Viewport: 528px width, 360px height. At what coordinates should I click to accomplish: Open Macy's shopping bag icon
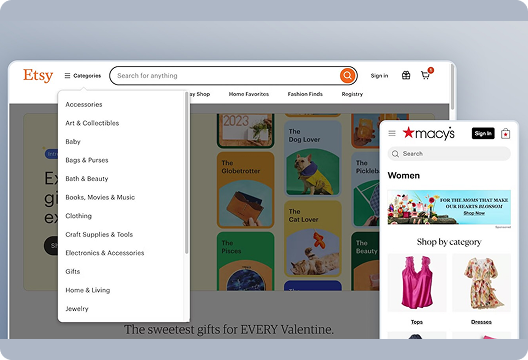[x=505, y=134]
